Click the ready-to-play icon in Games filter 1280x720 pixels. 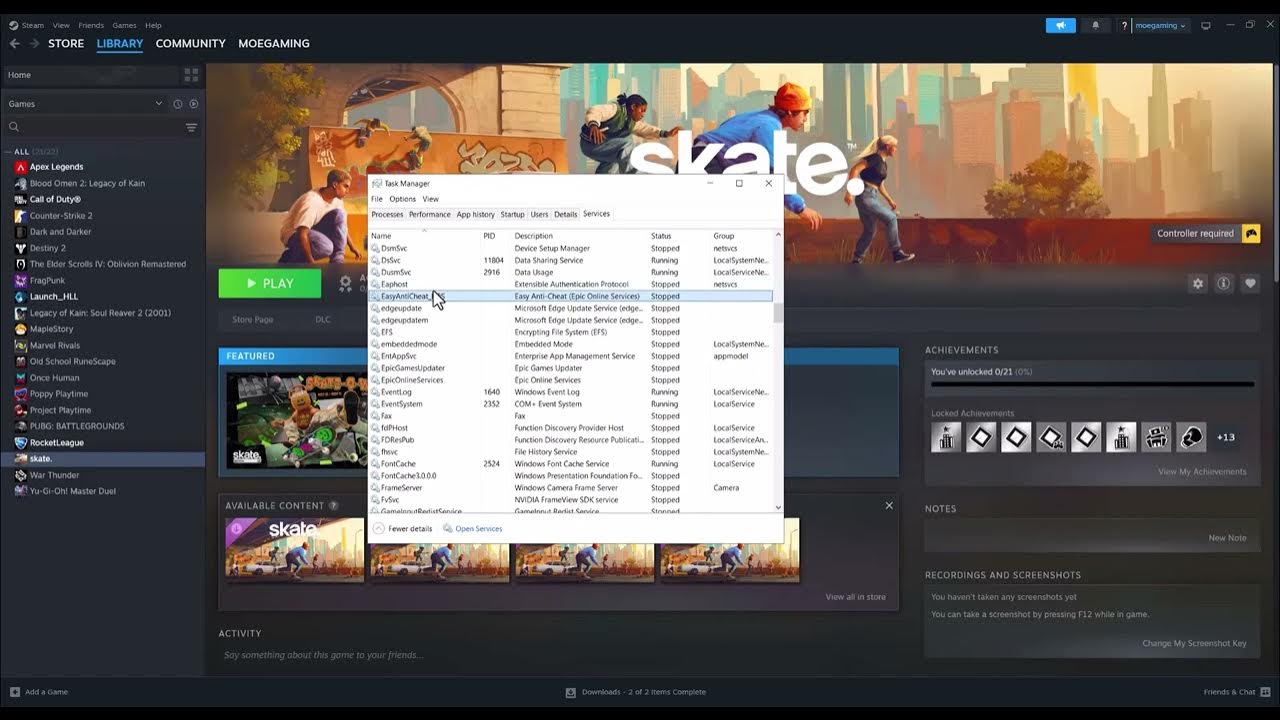[x=193, y=104]
